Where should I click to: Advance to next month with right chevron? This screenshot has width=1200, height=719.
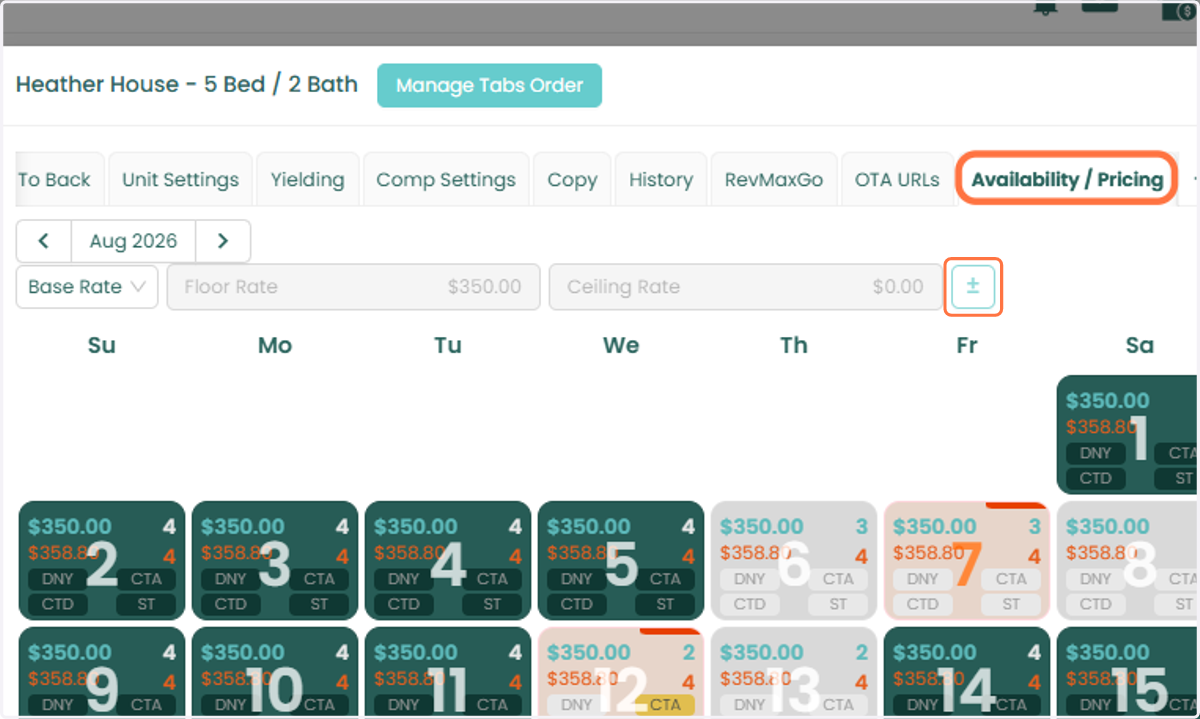[x=223, y=241]
